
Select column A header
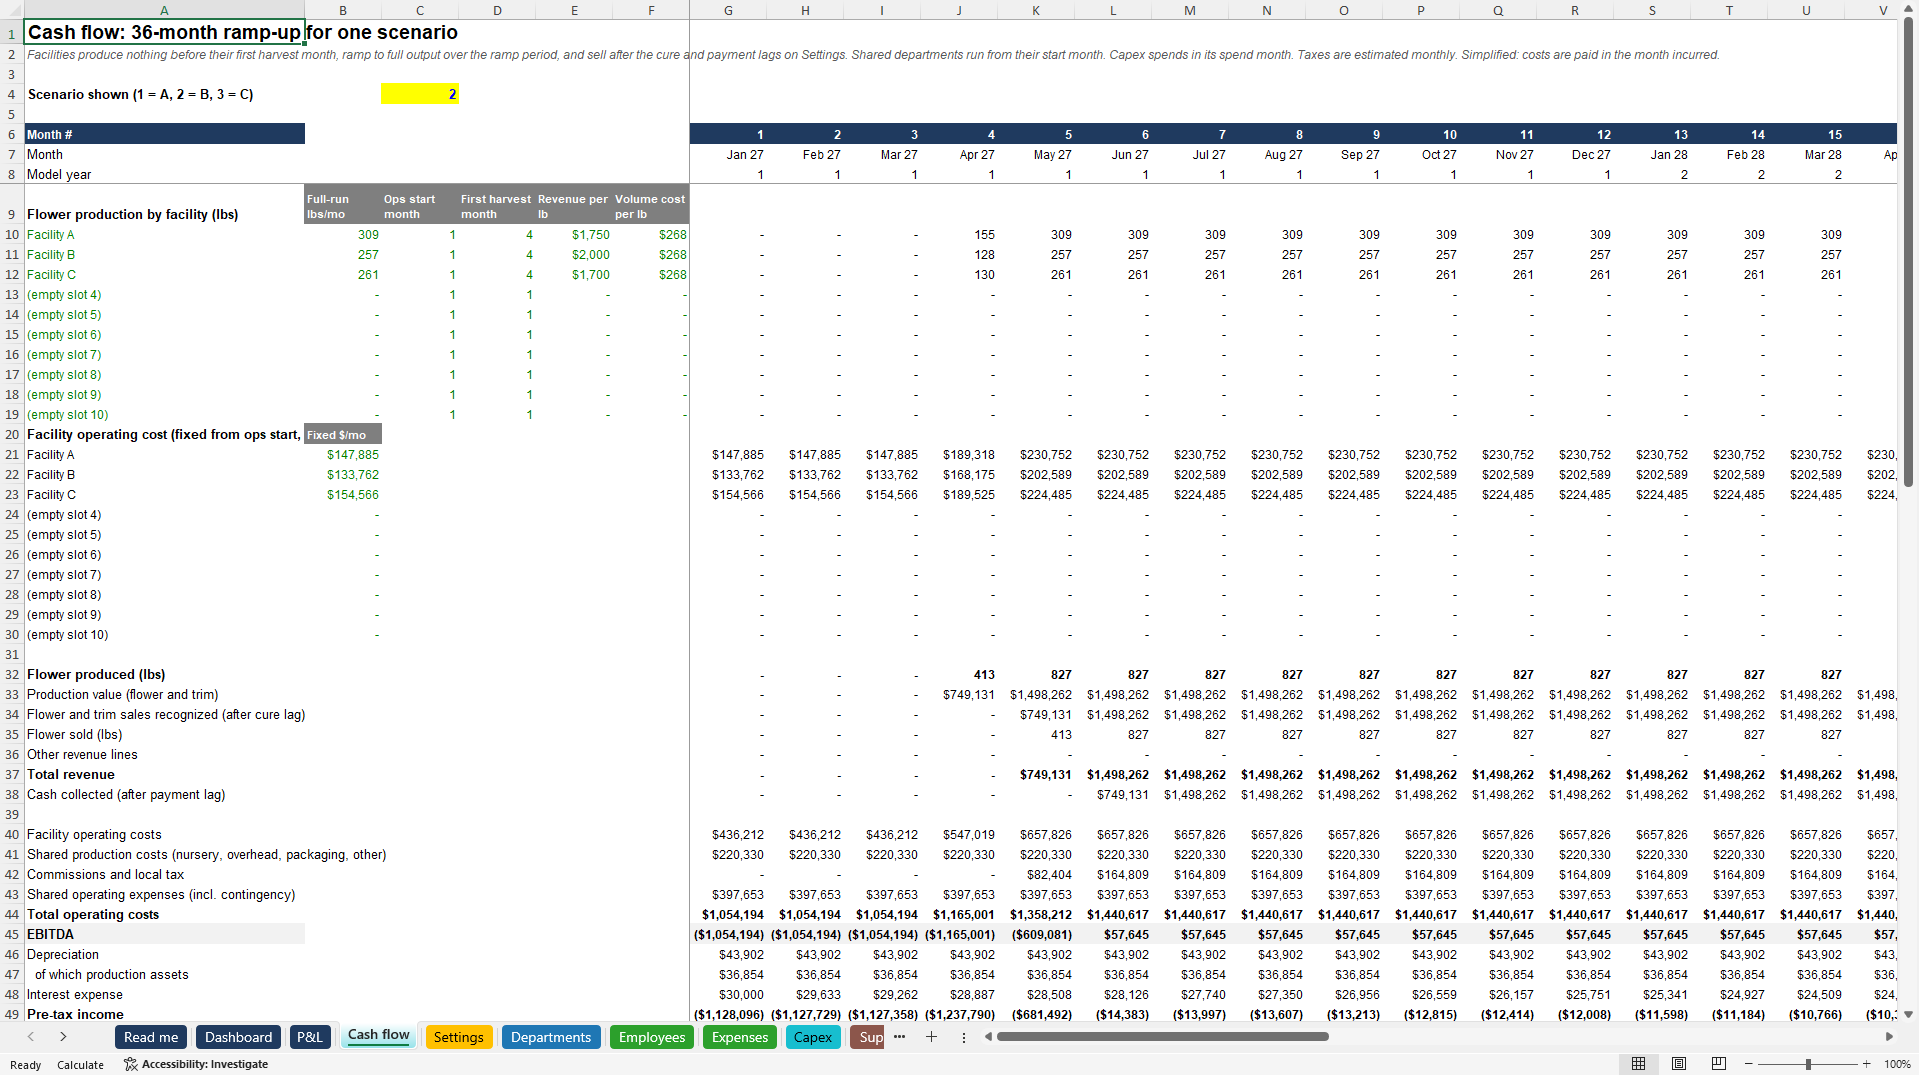point(164,10)
